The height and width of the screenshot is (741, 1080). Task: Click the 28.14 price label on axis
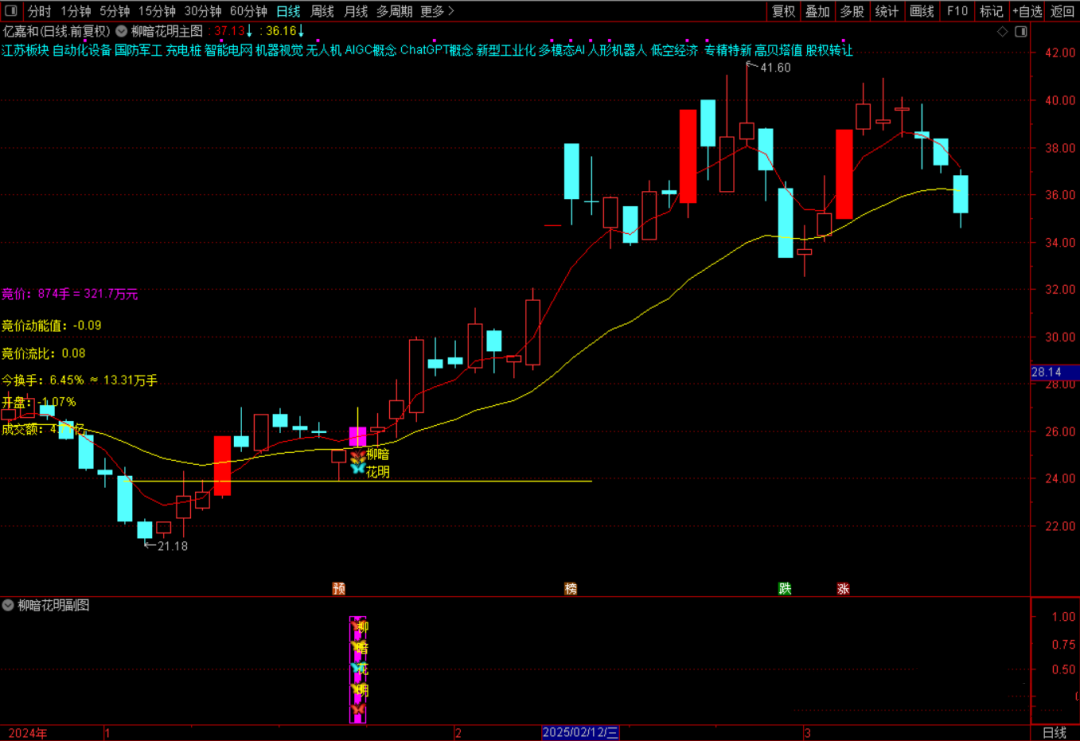[x=1054, y=373]
